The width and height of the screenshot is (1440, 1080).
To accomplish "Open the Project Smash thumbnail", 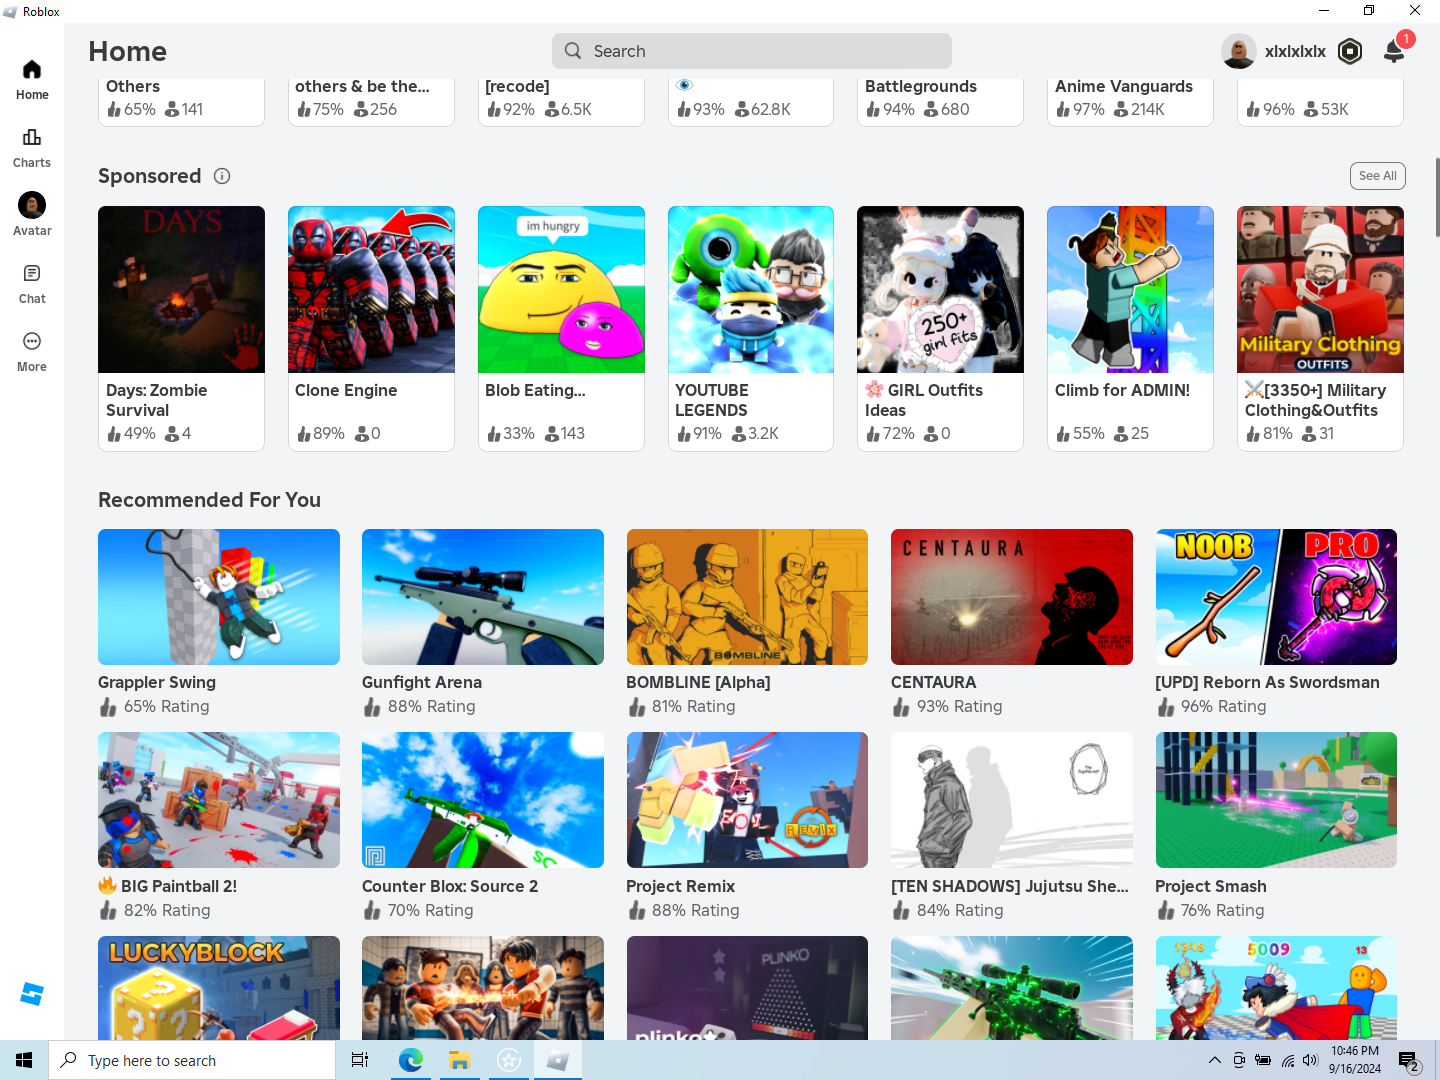I will coord(1276,800).
